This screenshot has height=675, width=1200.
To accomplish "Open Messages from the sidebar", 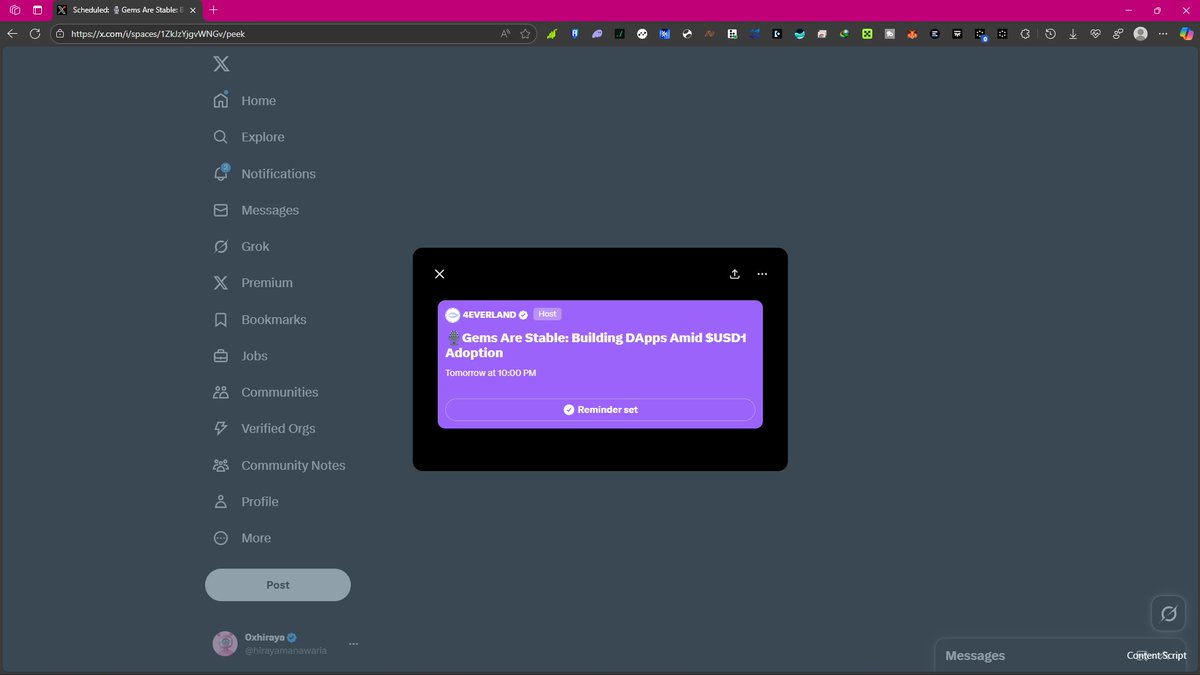I will tap(256, 210).
